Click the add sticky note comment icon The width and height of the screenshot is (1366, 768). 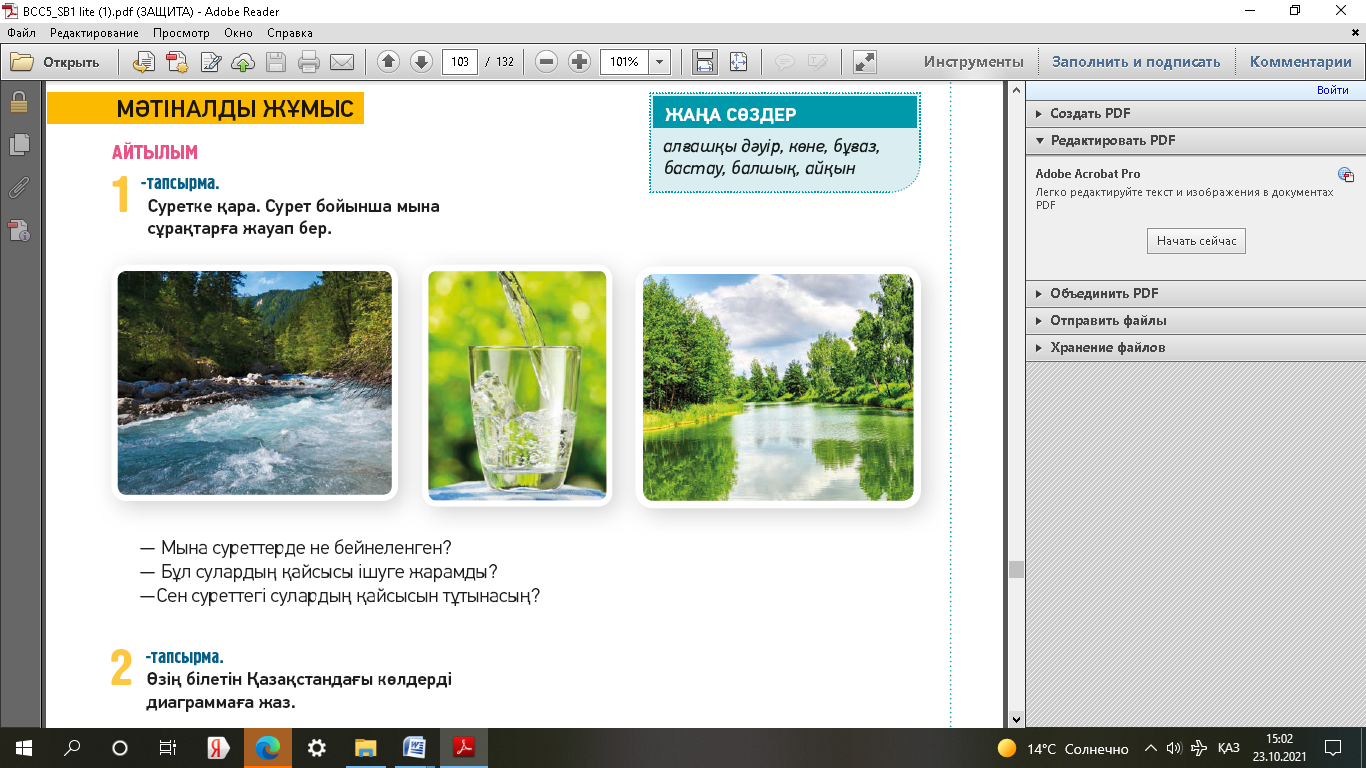point(785,62)
